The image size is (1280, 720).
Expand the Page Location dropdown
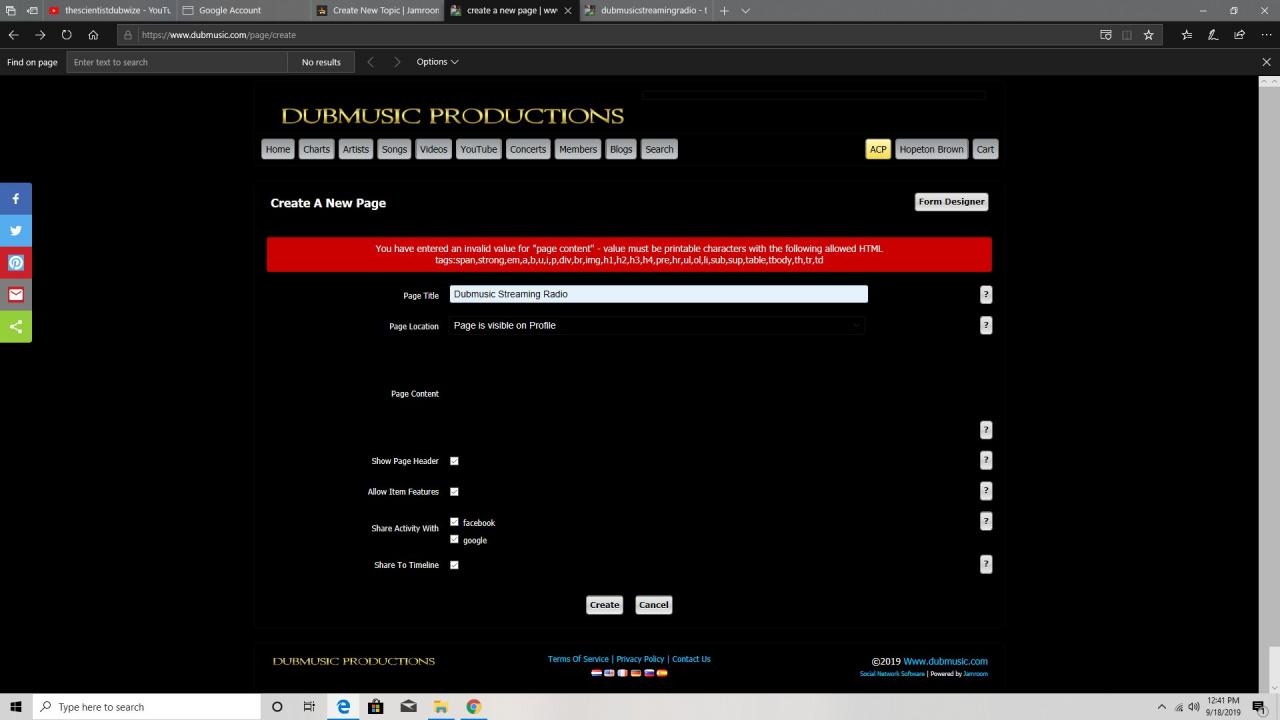click(656, 326)
